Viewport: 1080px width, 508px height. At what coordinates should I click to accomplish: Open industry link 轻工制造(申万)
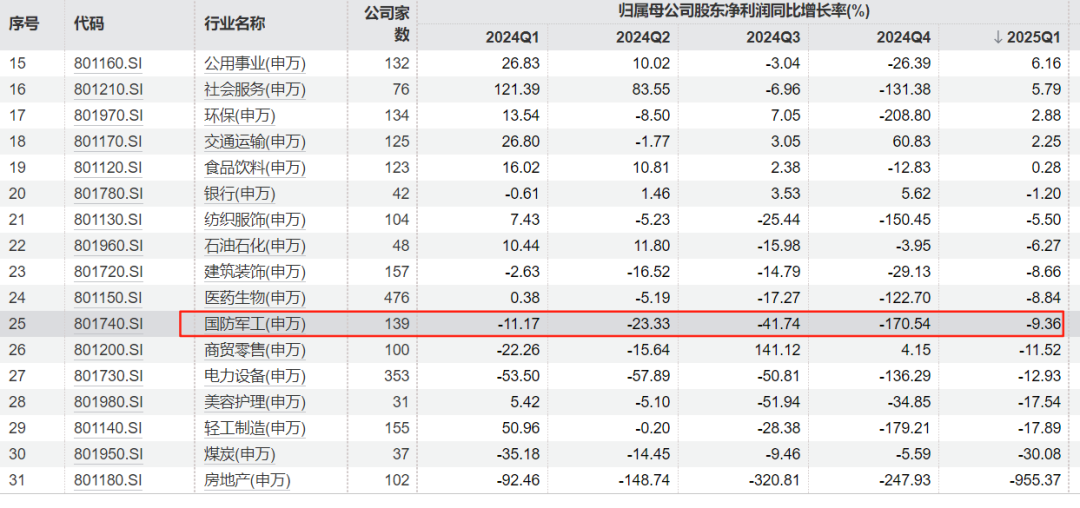[254, 427]
